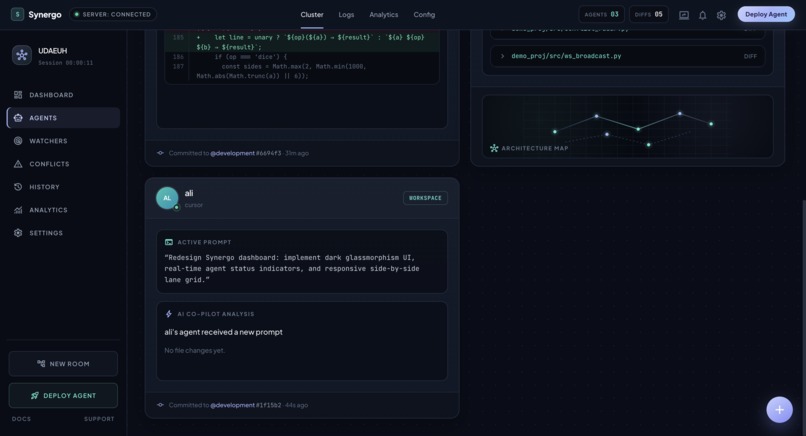This screenshot has width=806, height=436.
Task: Click the New Room button
Action: pos(63,364)
